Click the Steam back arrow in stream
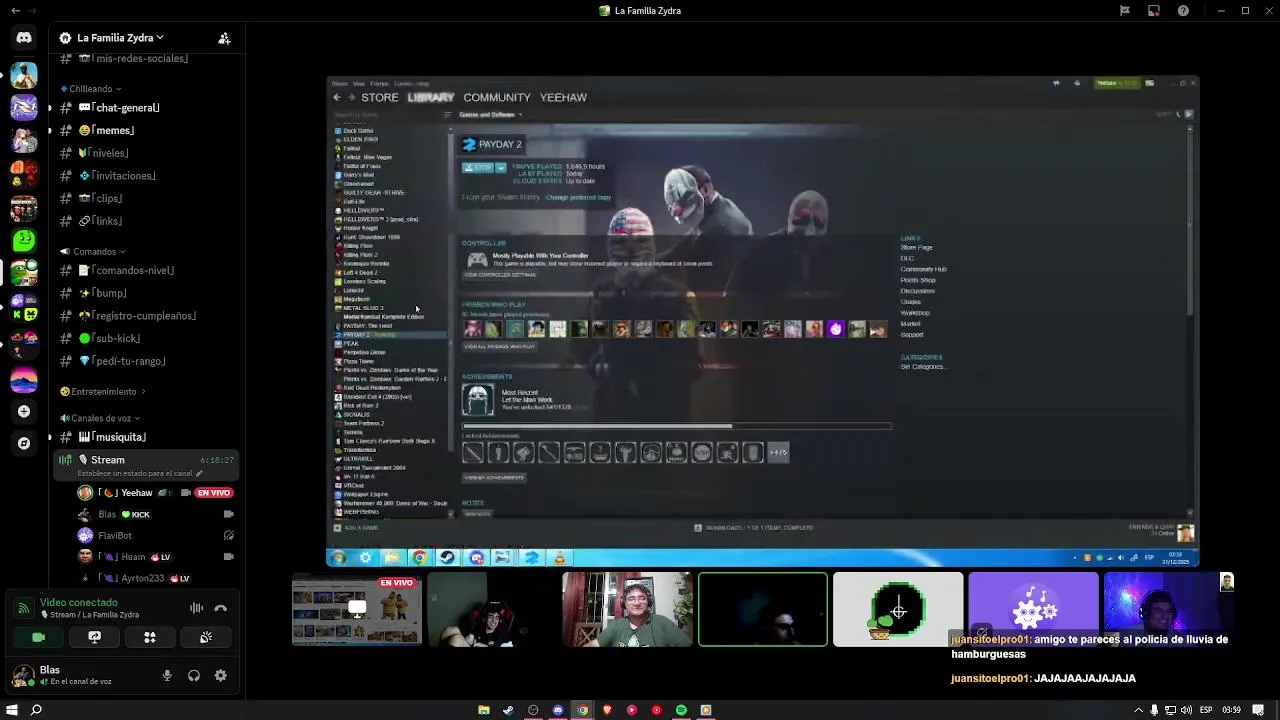 pyautogui.click(x=337, y=97)
